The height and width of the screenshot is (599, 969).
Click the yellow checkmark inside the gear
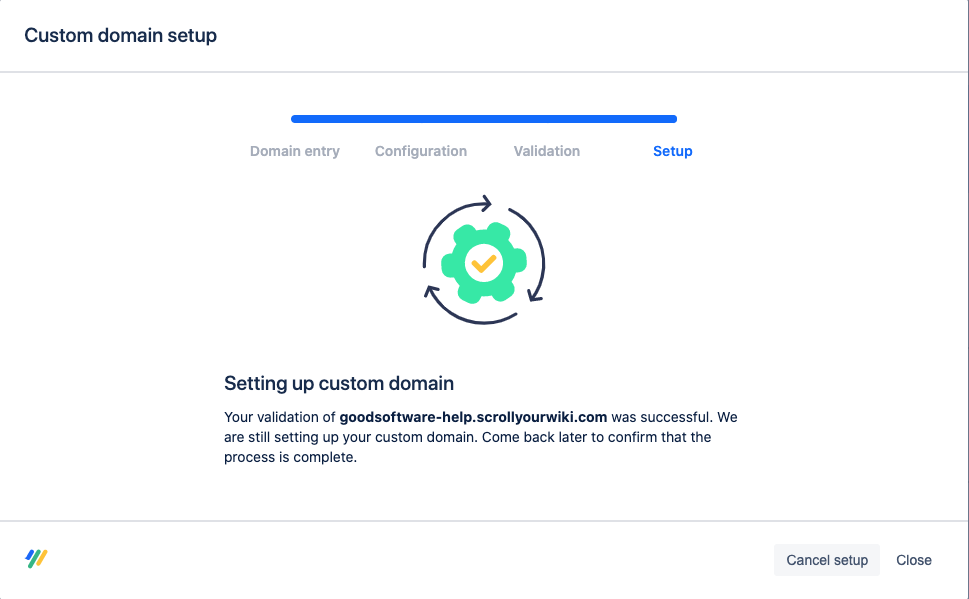pos(484,264)
